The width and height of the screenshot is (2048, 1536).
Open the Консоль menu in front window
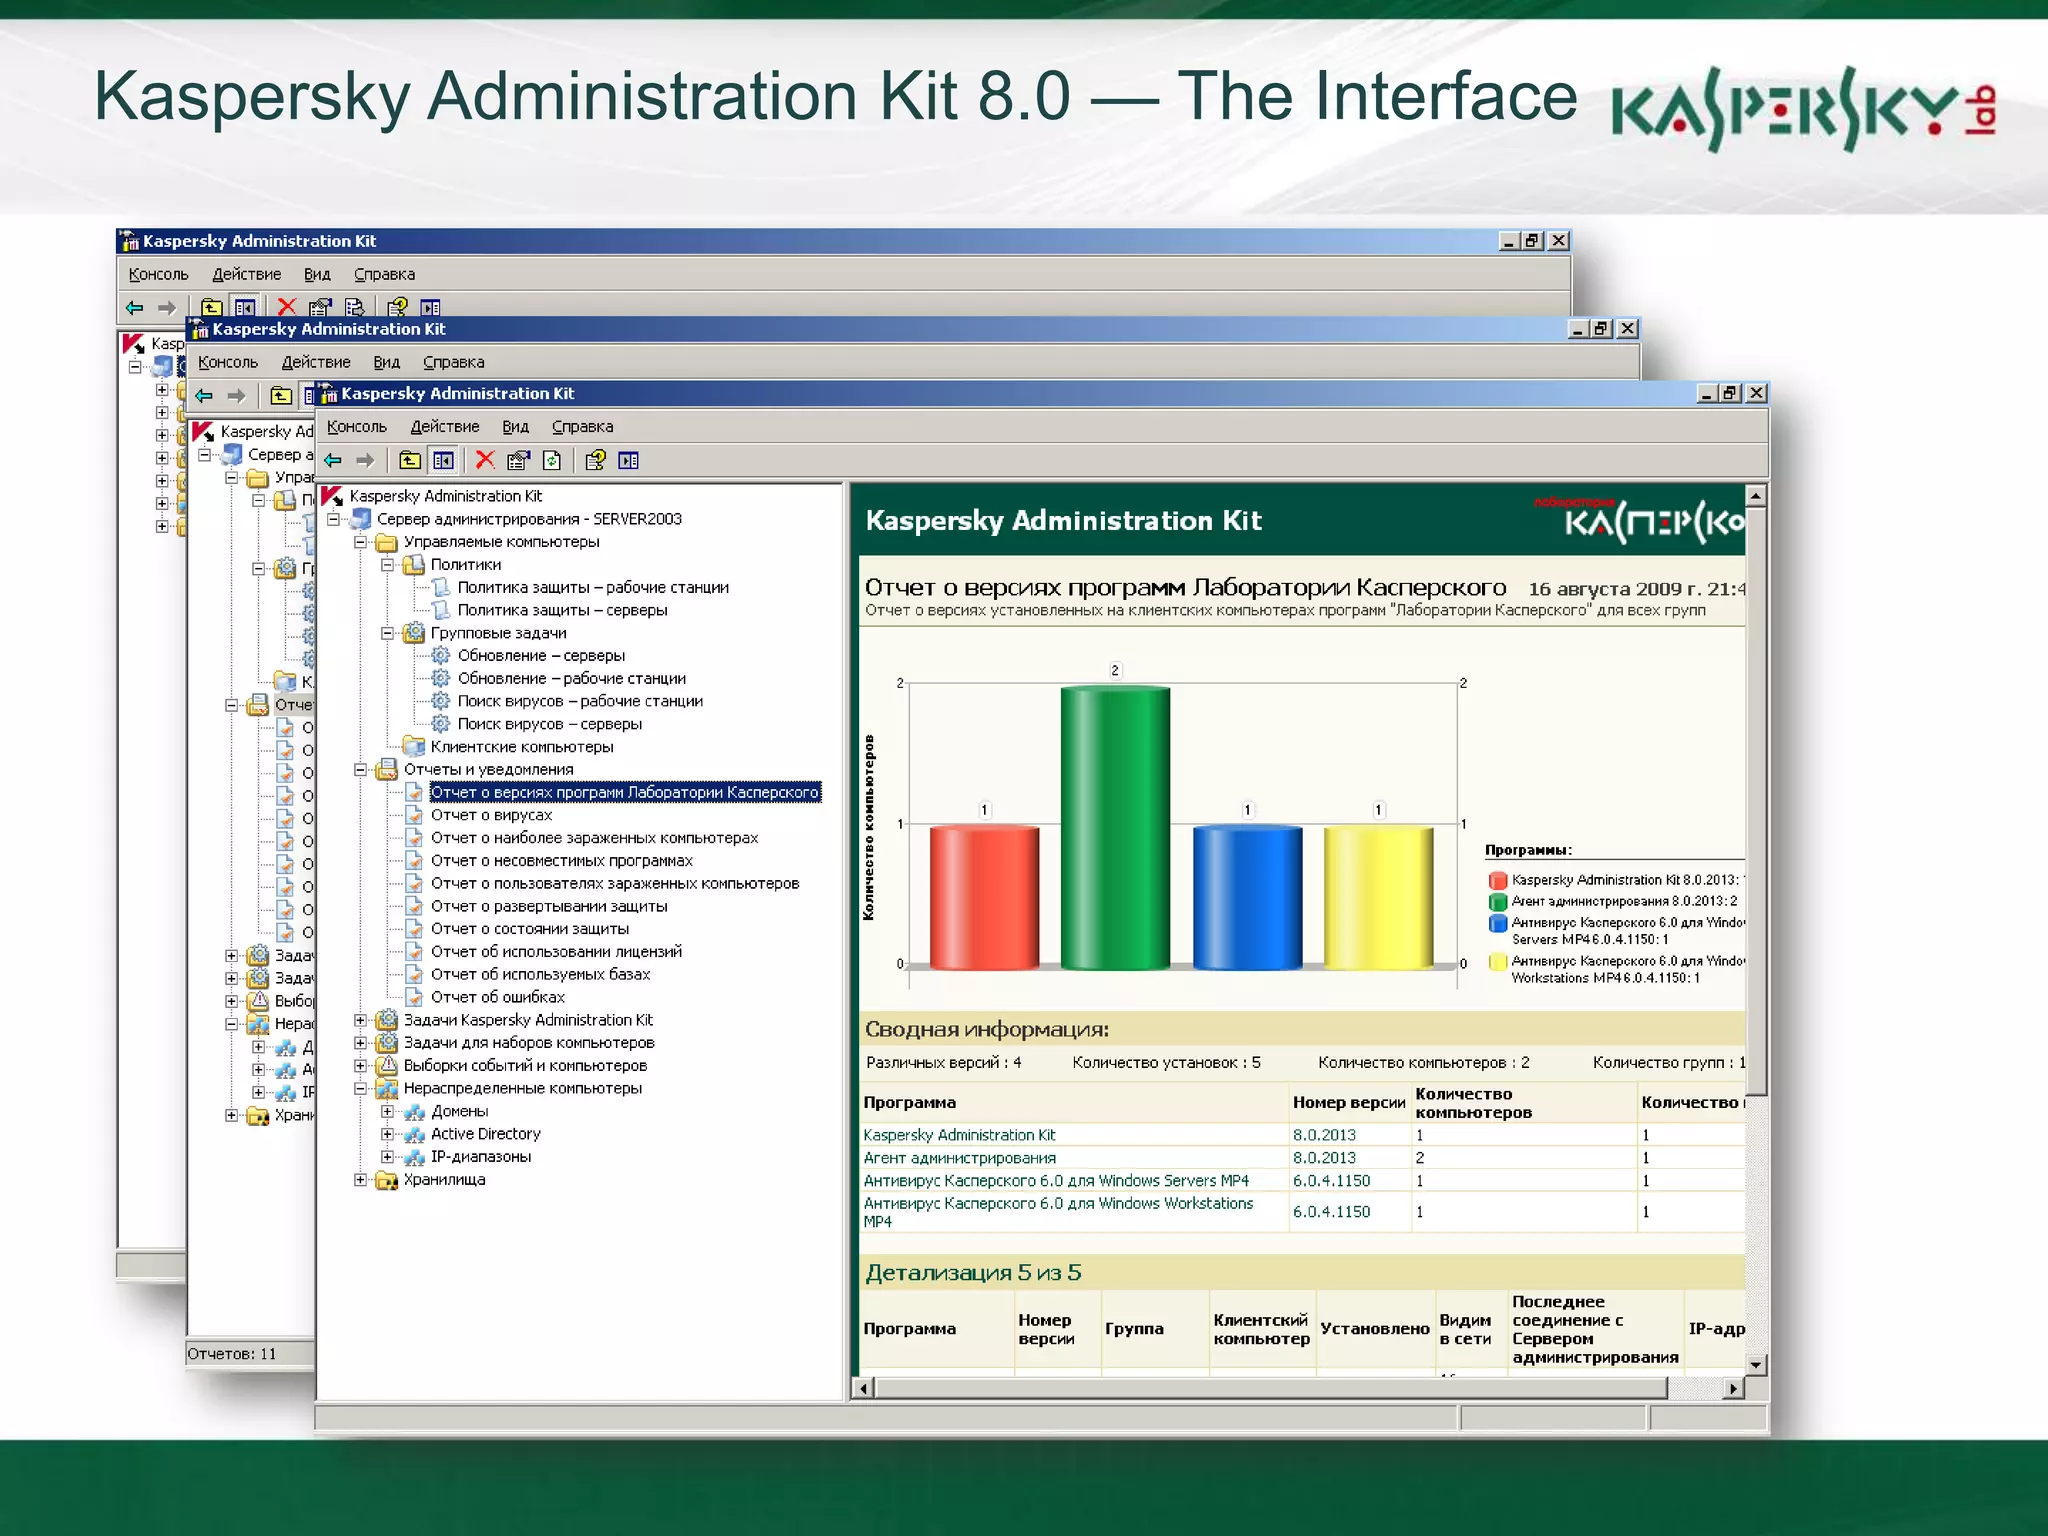click(357, 427)
